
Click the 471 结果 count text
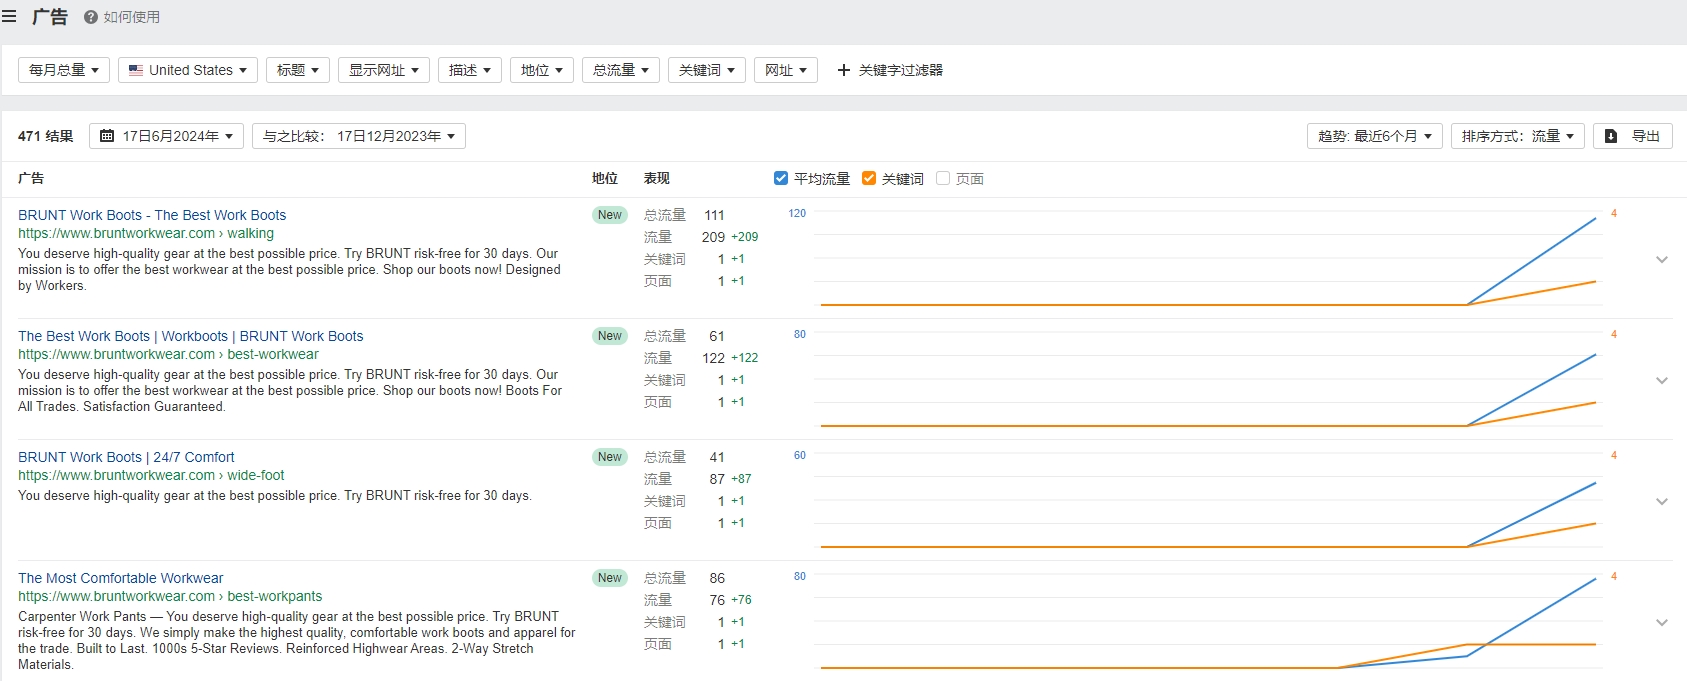[x=46, y=136]
